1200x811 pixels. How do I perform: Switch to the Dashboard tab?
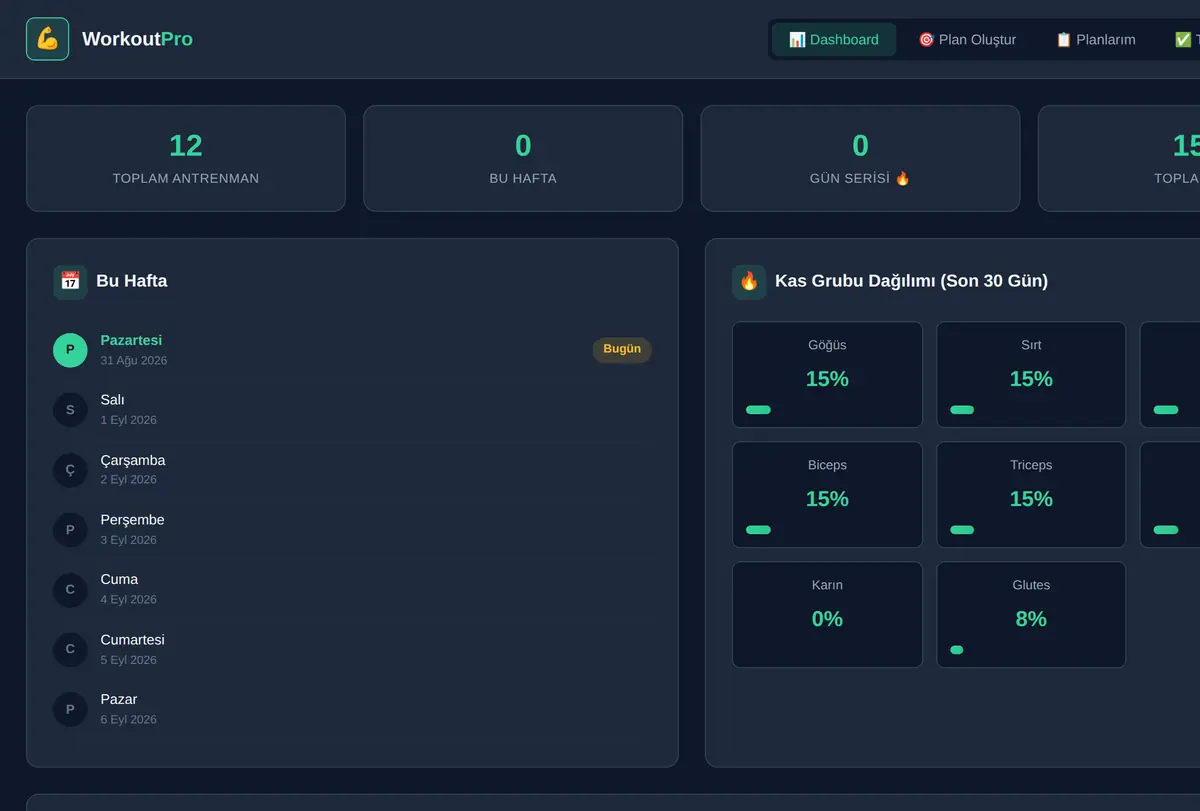834,39
